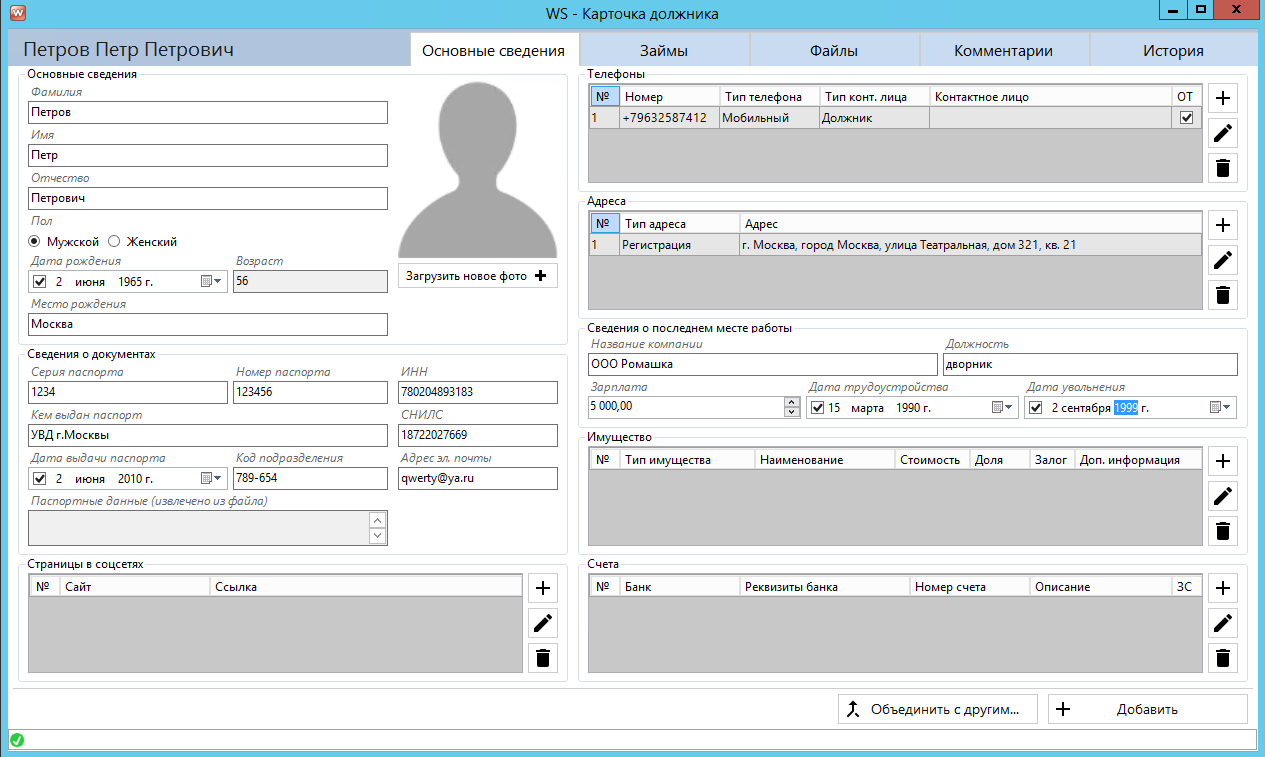Switch to the Займы tab

[x=664, y=51]
